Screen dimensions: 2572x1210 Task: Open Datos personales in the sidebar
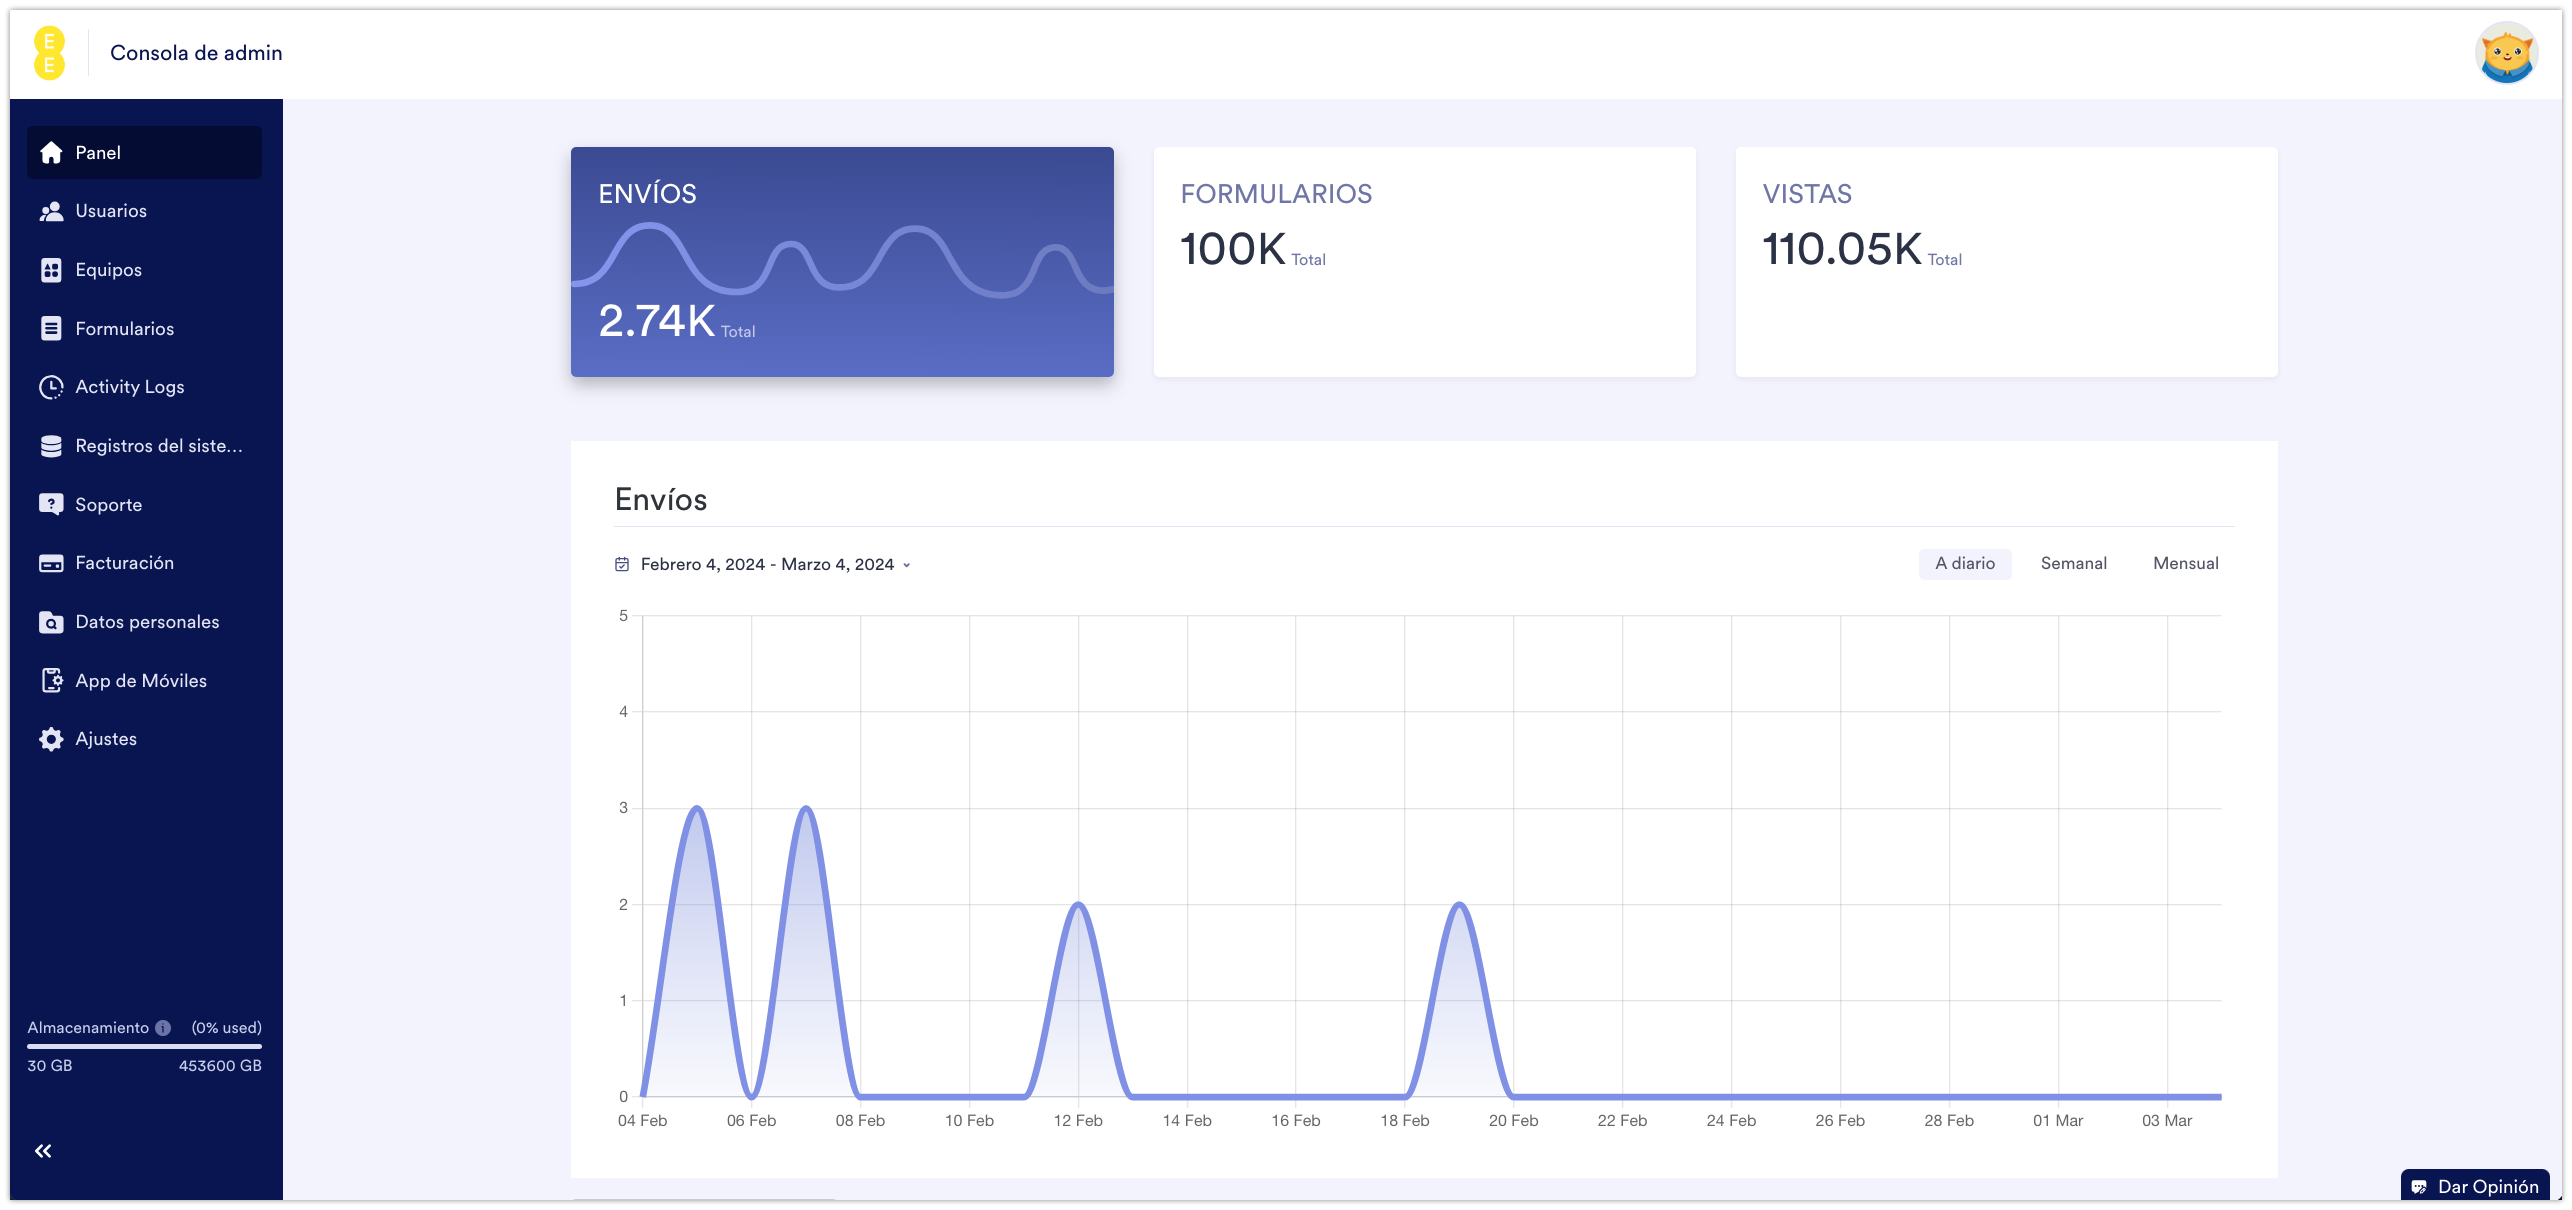tap(147, 622)
